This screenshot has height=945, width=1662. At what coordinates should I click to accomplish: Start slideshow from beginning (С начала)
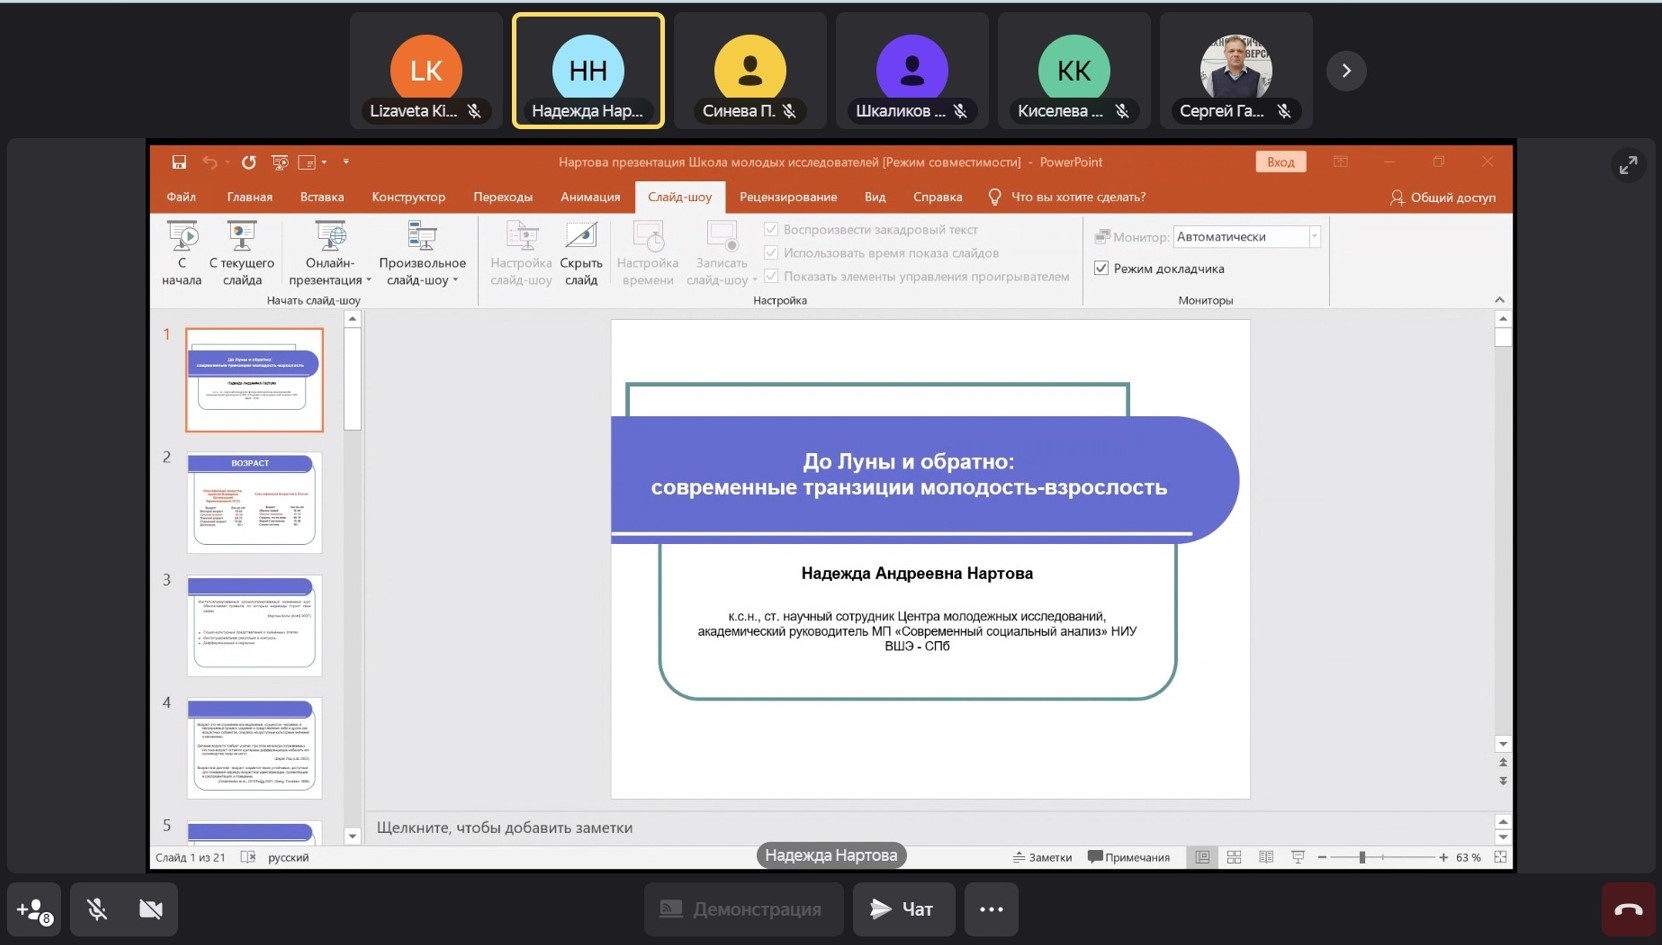(x=182, y=254)
